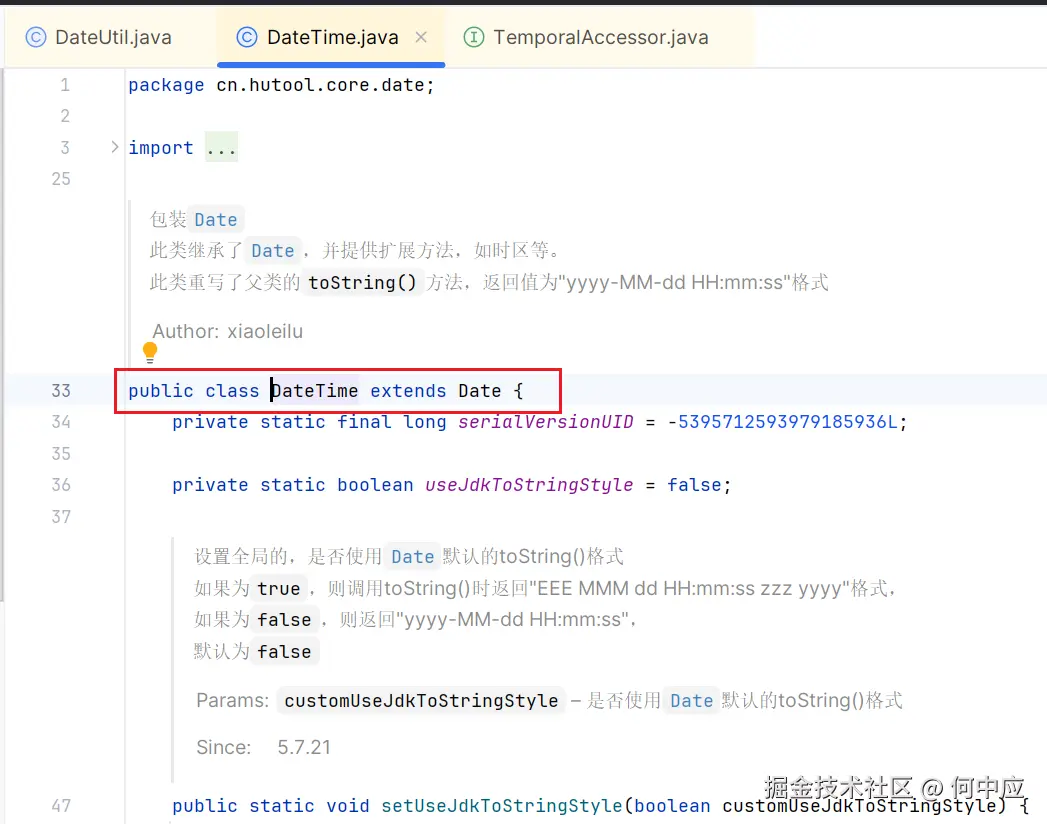Click toString() in the class doc comment
This screenshot has width=1047, height=824.
pyautogui.click(x=362, y=282)
